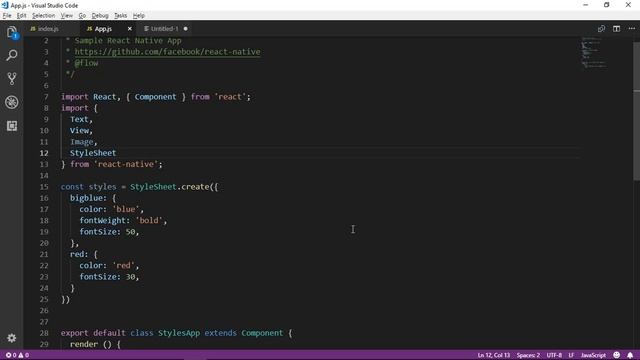Open the editor More Actions ellipsis
This screenshot has width=640, height=360.
[631, 29]
